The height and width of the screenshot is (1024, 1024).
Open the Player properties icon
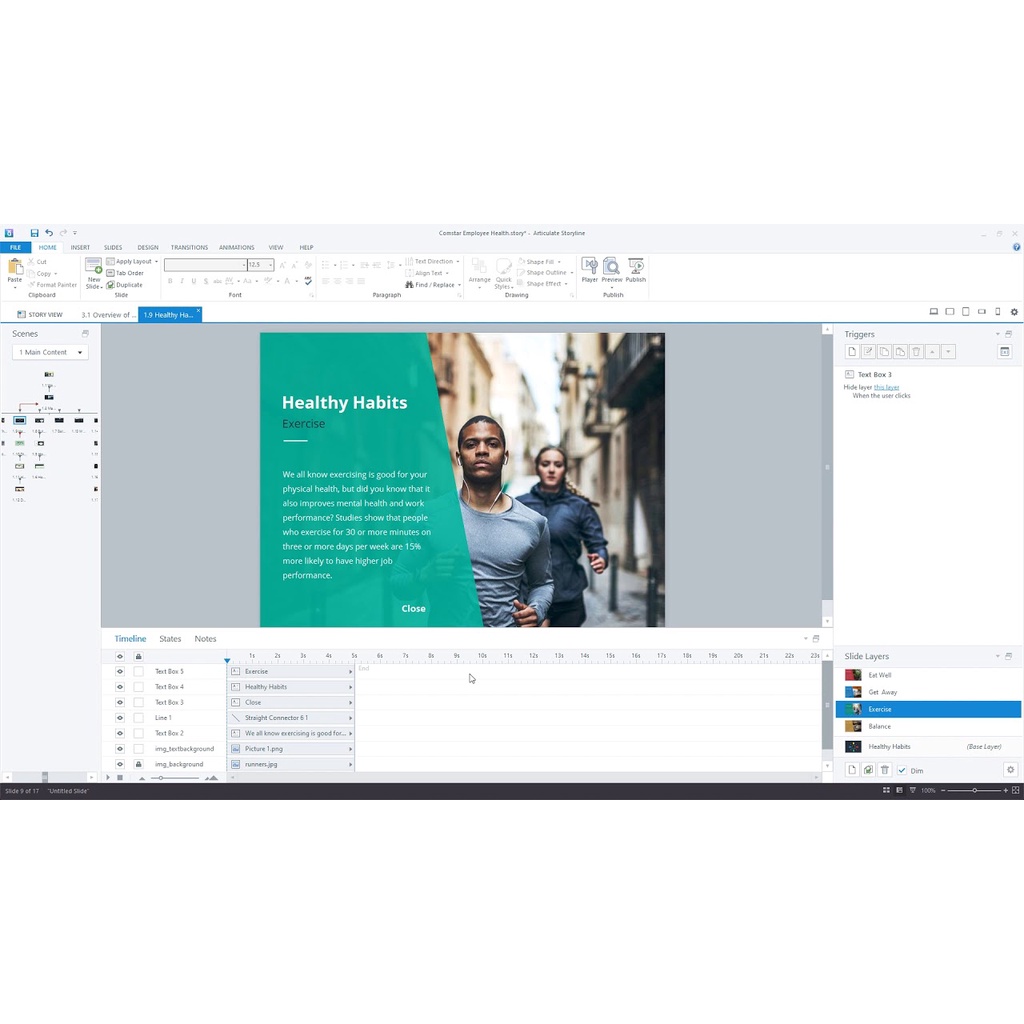(590, 267)
